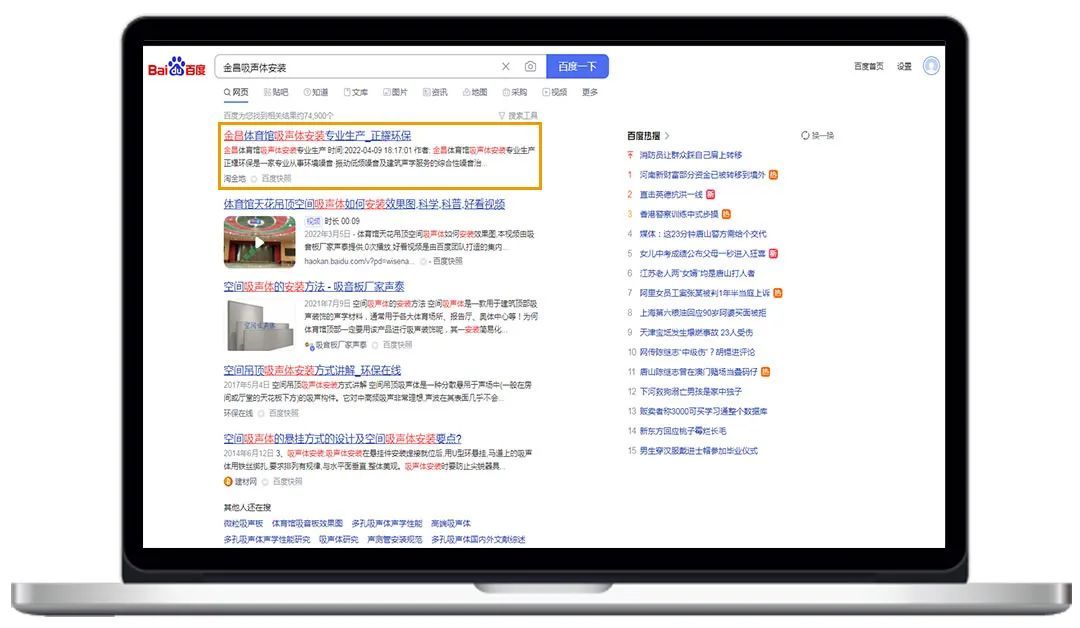Switch to the 图片 tab

395,92
